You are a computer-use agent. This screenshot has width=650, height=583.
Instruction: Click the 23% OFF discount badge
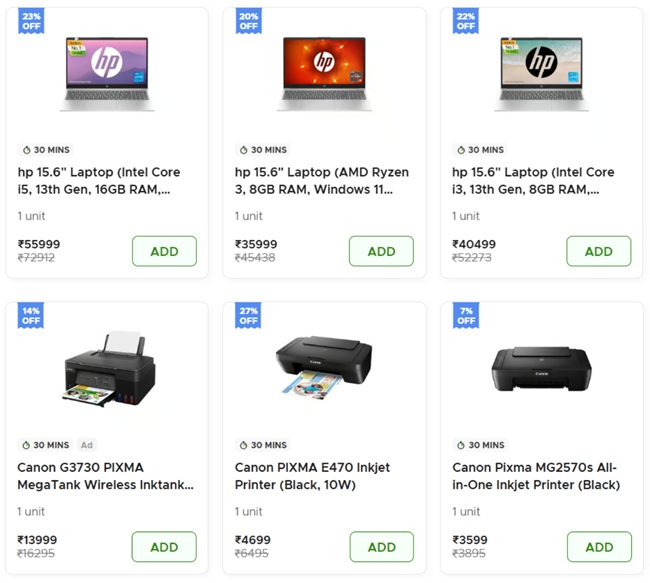coord(31,21)
